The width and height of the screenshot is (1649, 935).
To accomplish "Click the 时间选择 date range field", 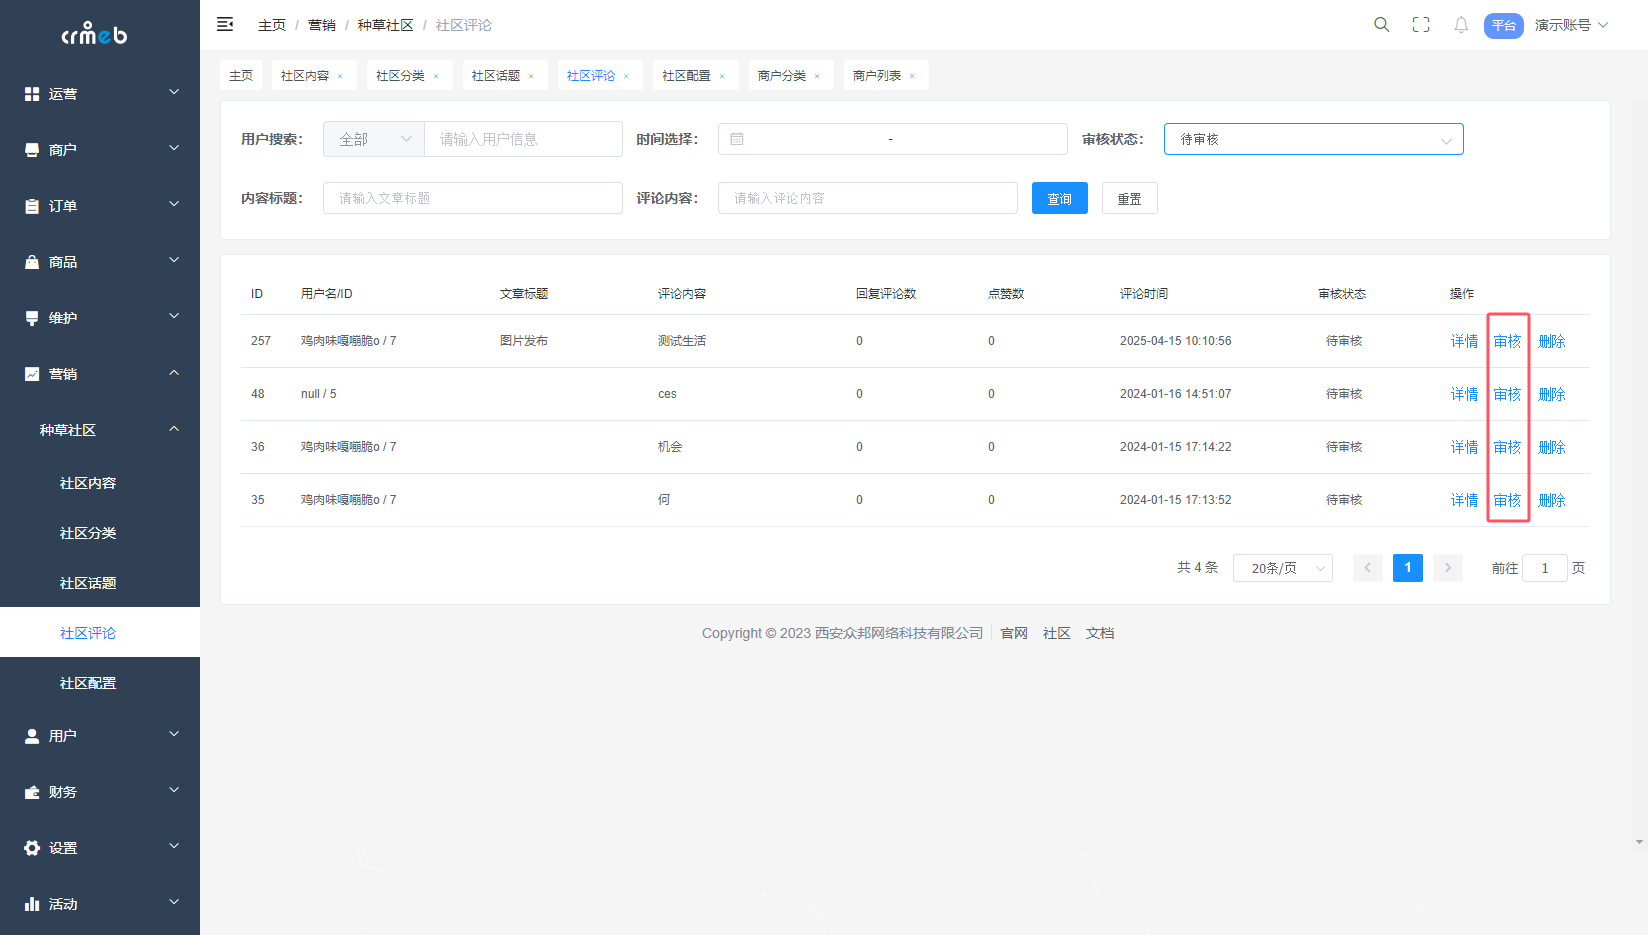I will point(893,139).
